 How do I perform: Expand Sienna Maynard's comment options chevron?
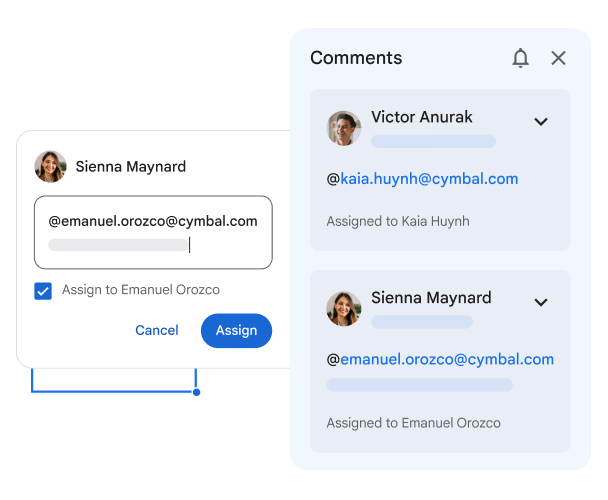coord(541,302)
